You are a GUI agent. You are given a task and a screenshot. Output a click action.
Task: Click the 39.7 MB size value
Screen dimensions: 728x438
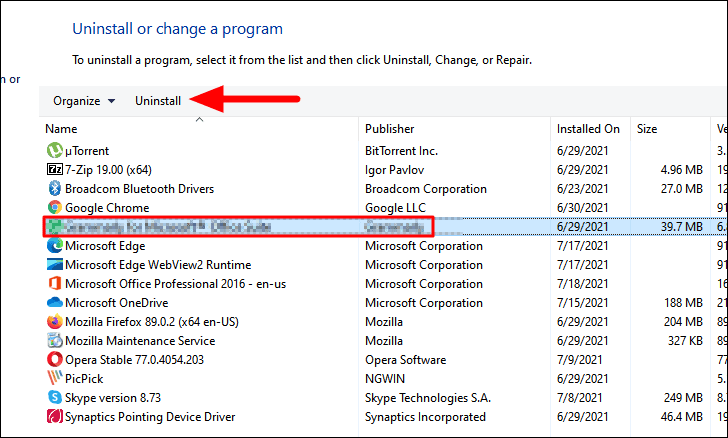(x=682, y=227)
